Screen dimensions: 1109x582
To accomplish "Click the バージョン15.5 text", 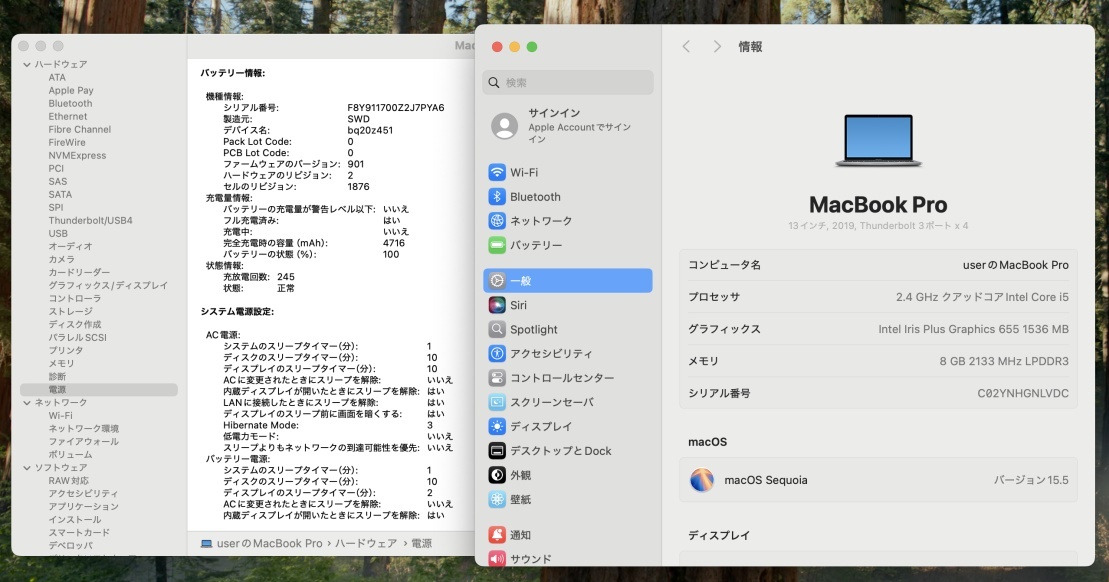I will (x=1031, y=480).
